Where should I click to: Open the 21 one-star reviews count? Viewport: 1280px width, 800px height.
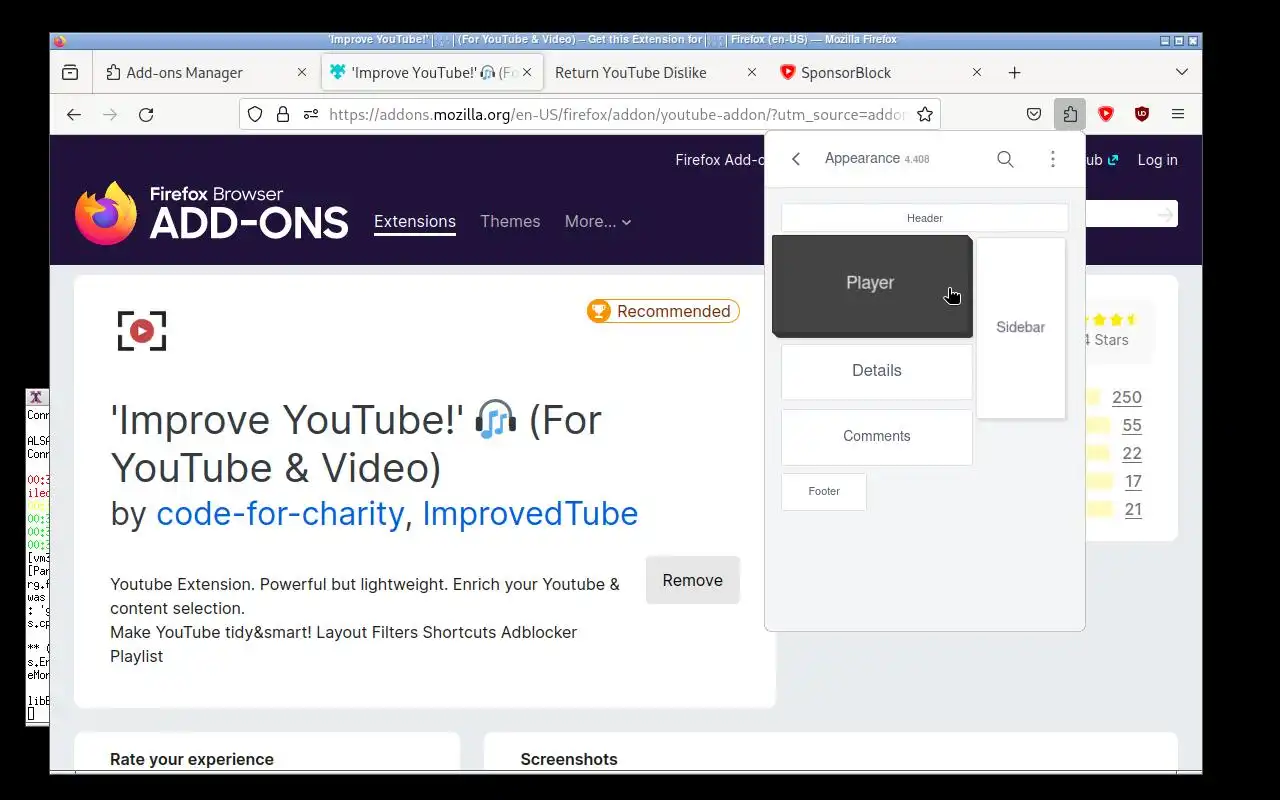[1132, 509]
